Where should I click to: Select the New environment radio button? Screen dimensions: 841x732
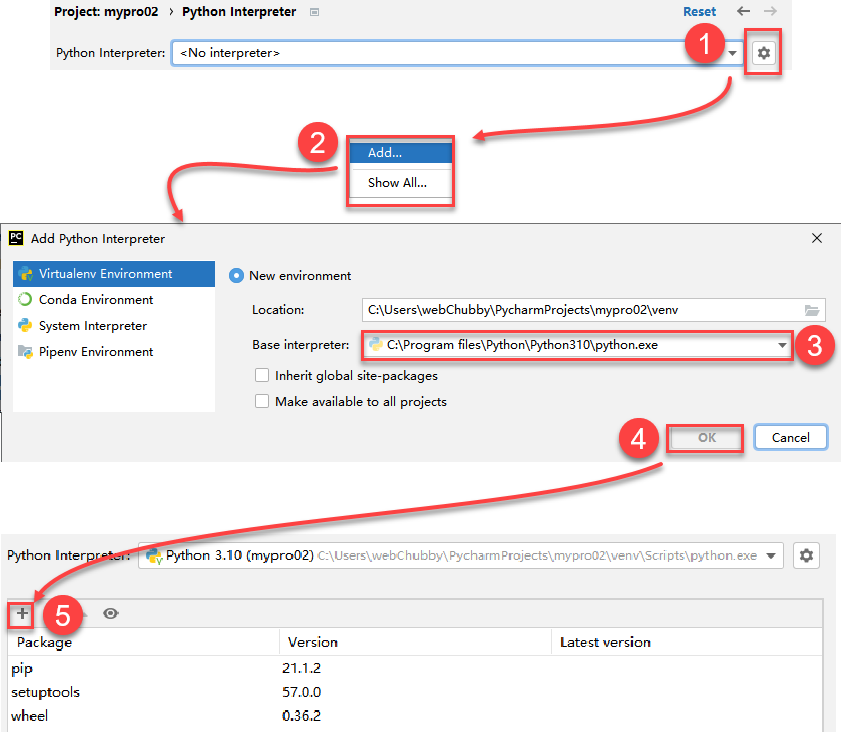[x=236, y=276]
